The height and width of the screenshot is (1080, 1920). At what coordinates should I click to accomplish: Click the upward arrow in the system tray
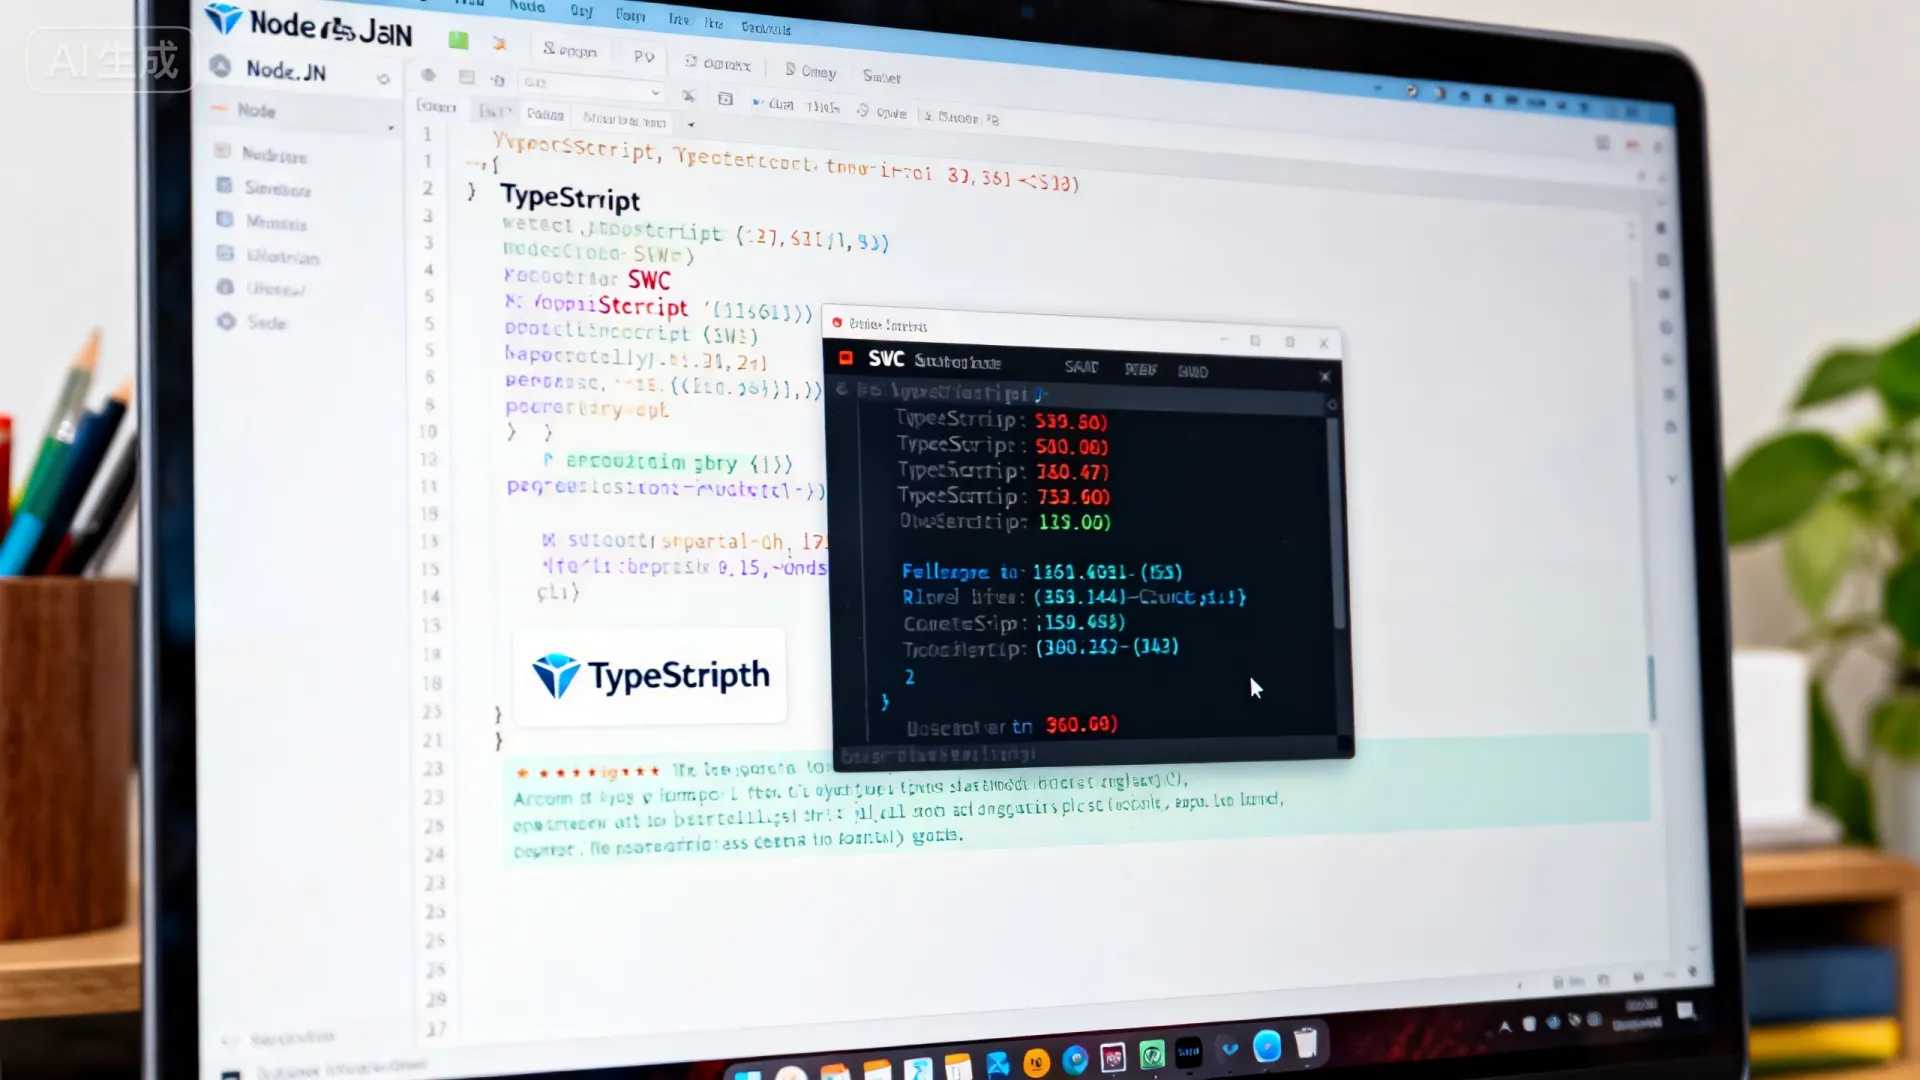[x=1505, y=1027]
